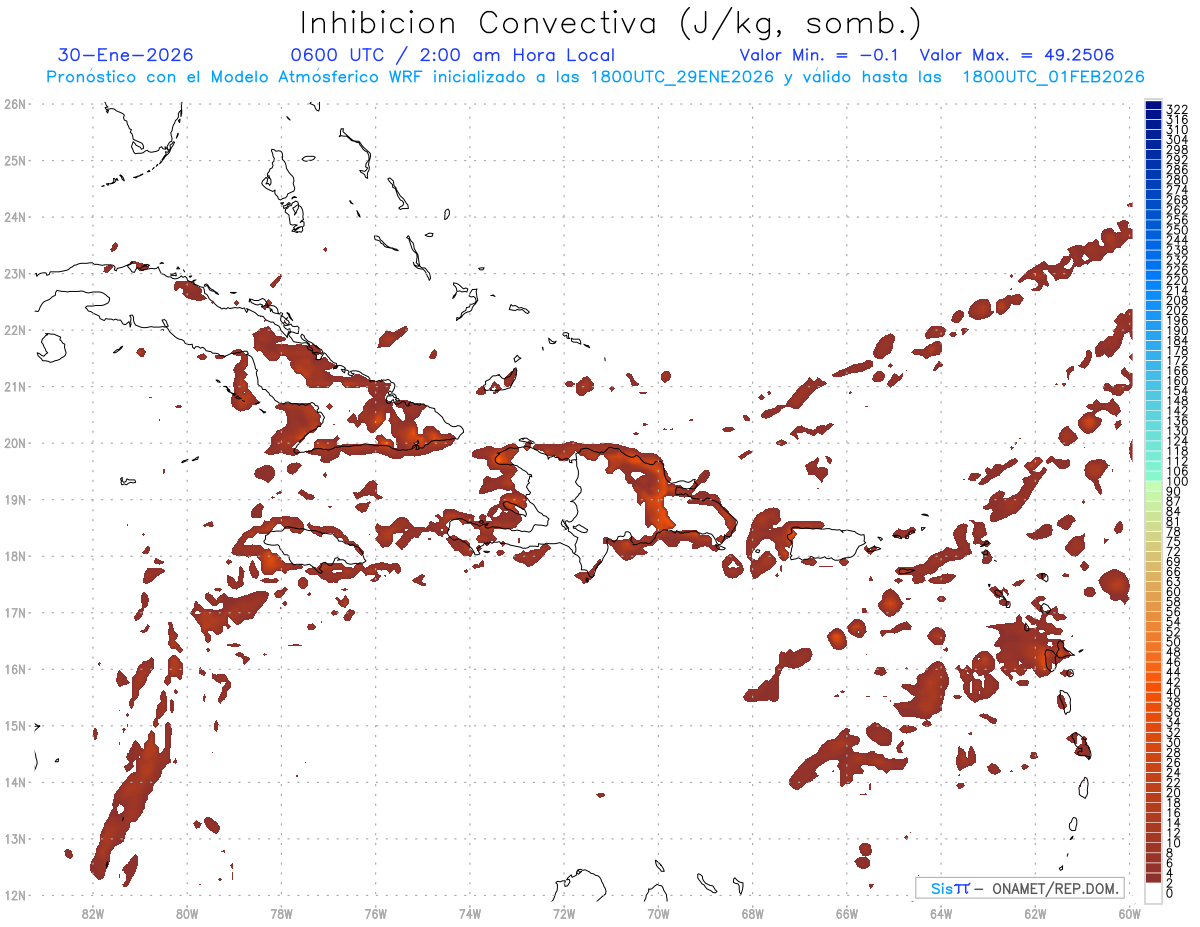This screenshot has width=1200, height=927.
Task: Click the 0 value at the color scale bottom
Action: pyautogui.click(x=1170, y=893)
